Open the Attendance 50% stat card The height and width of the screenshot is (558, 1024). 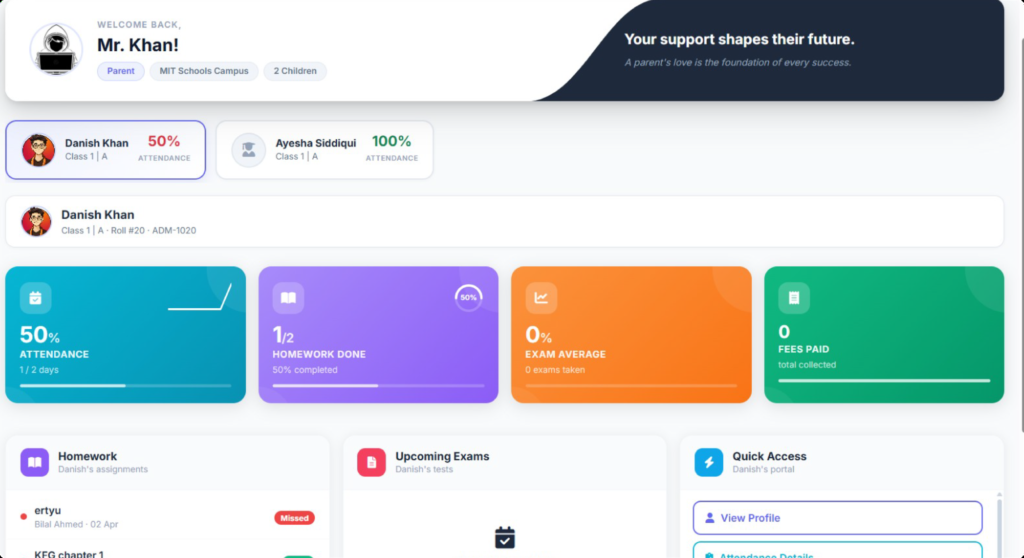[125, 335]
